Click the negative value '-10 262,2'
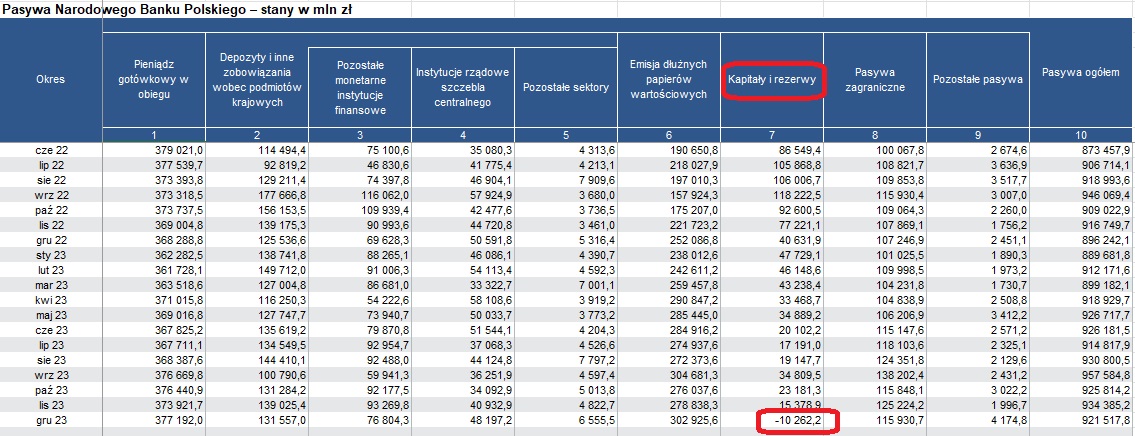The width and height of the screenshot is (1135, 436). point(796,419)
